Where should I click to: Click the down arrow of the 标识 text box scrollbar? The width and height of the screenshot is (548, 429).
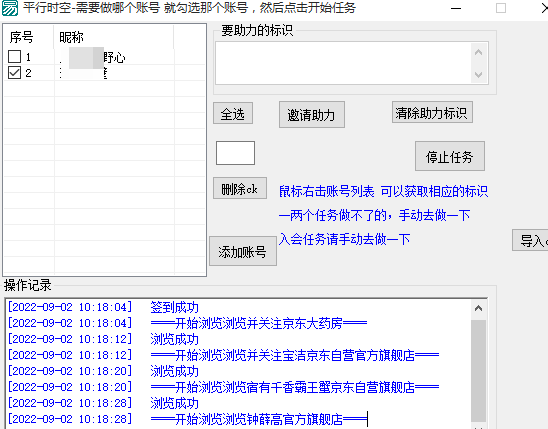pos(479,74)
